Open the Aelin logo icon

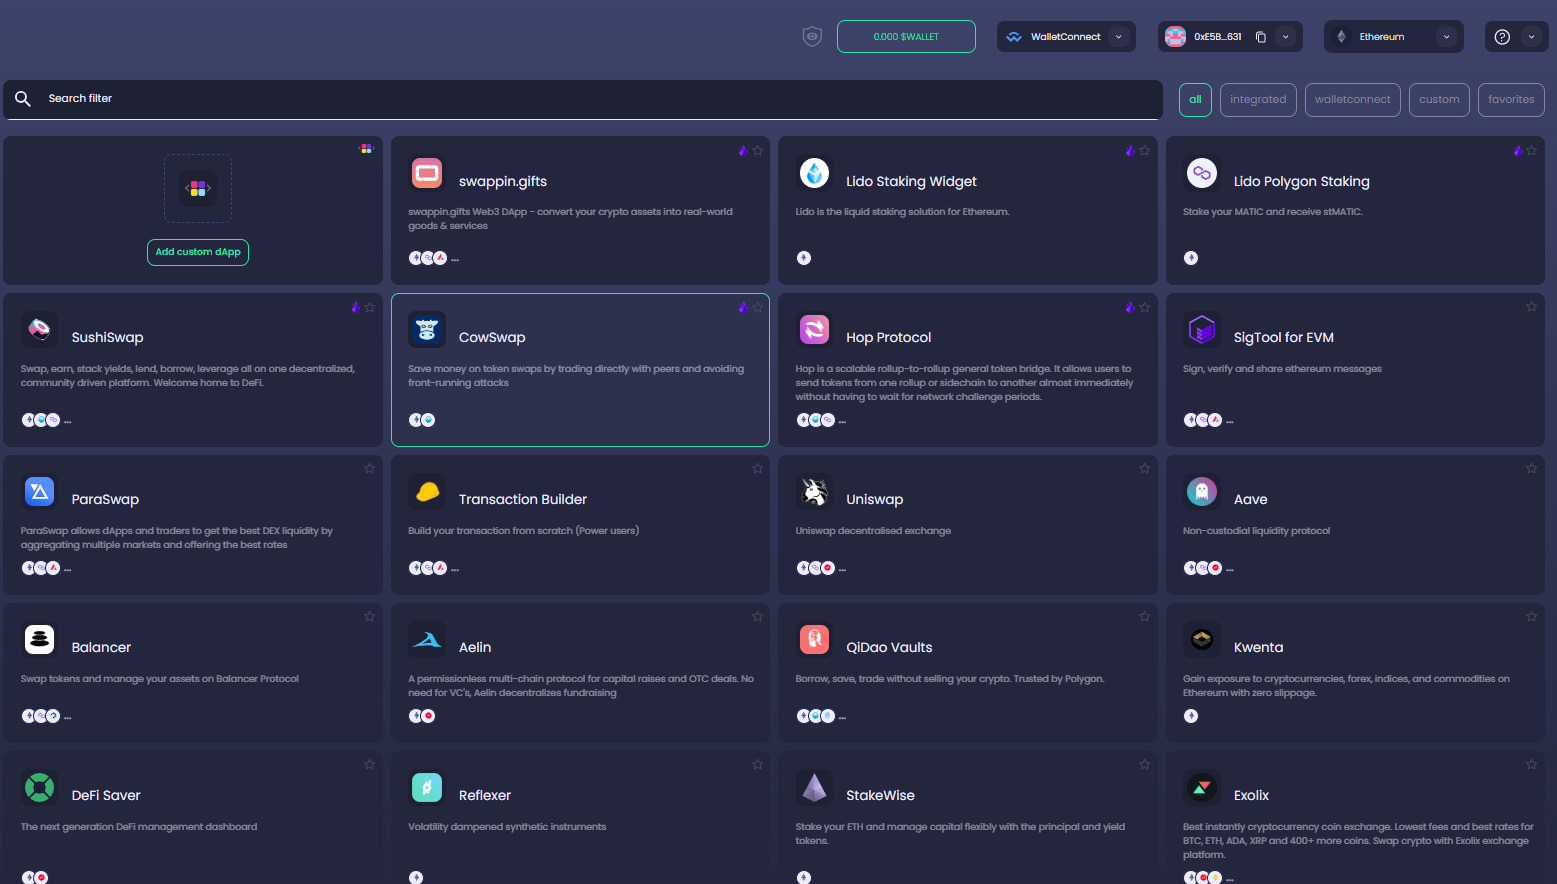427,639
